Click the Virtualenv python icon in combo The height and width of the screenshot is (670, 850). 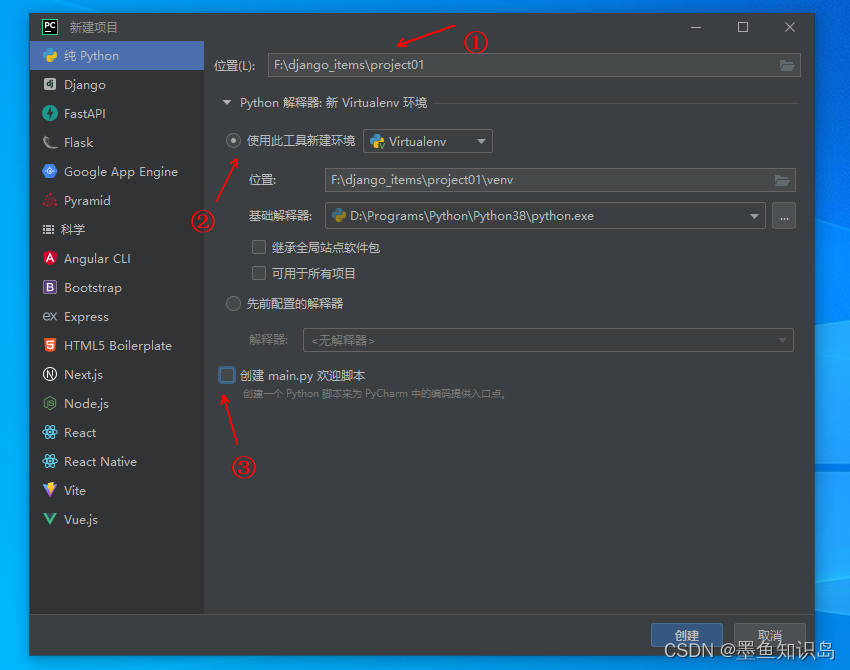(377, 141)
